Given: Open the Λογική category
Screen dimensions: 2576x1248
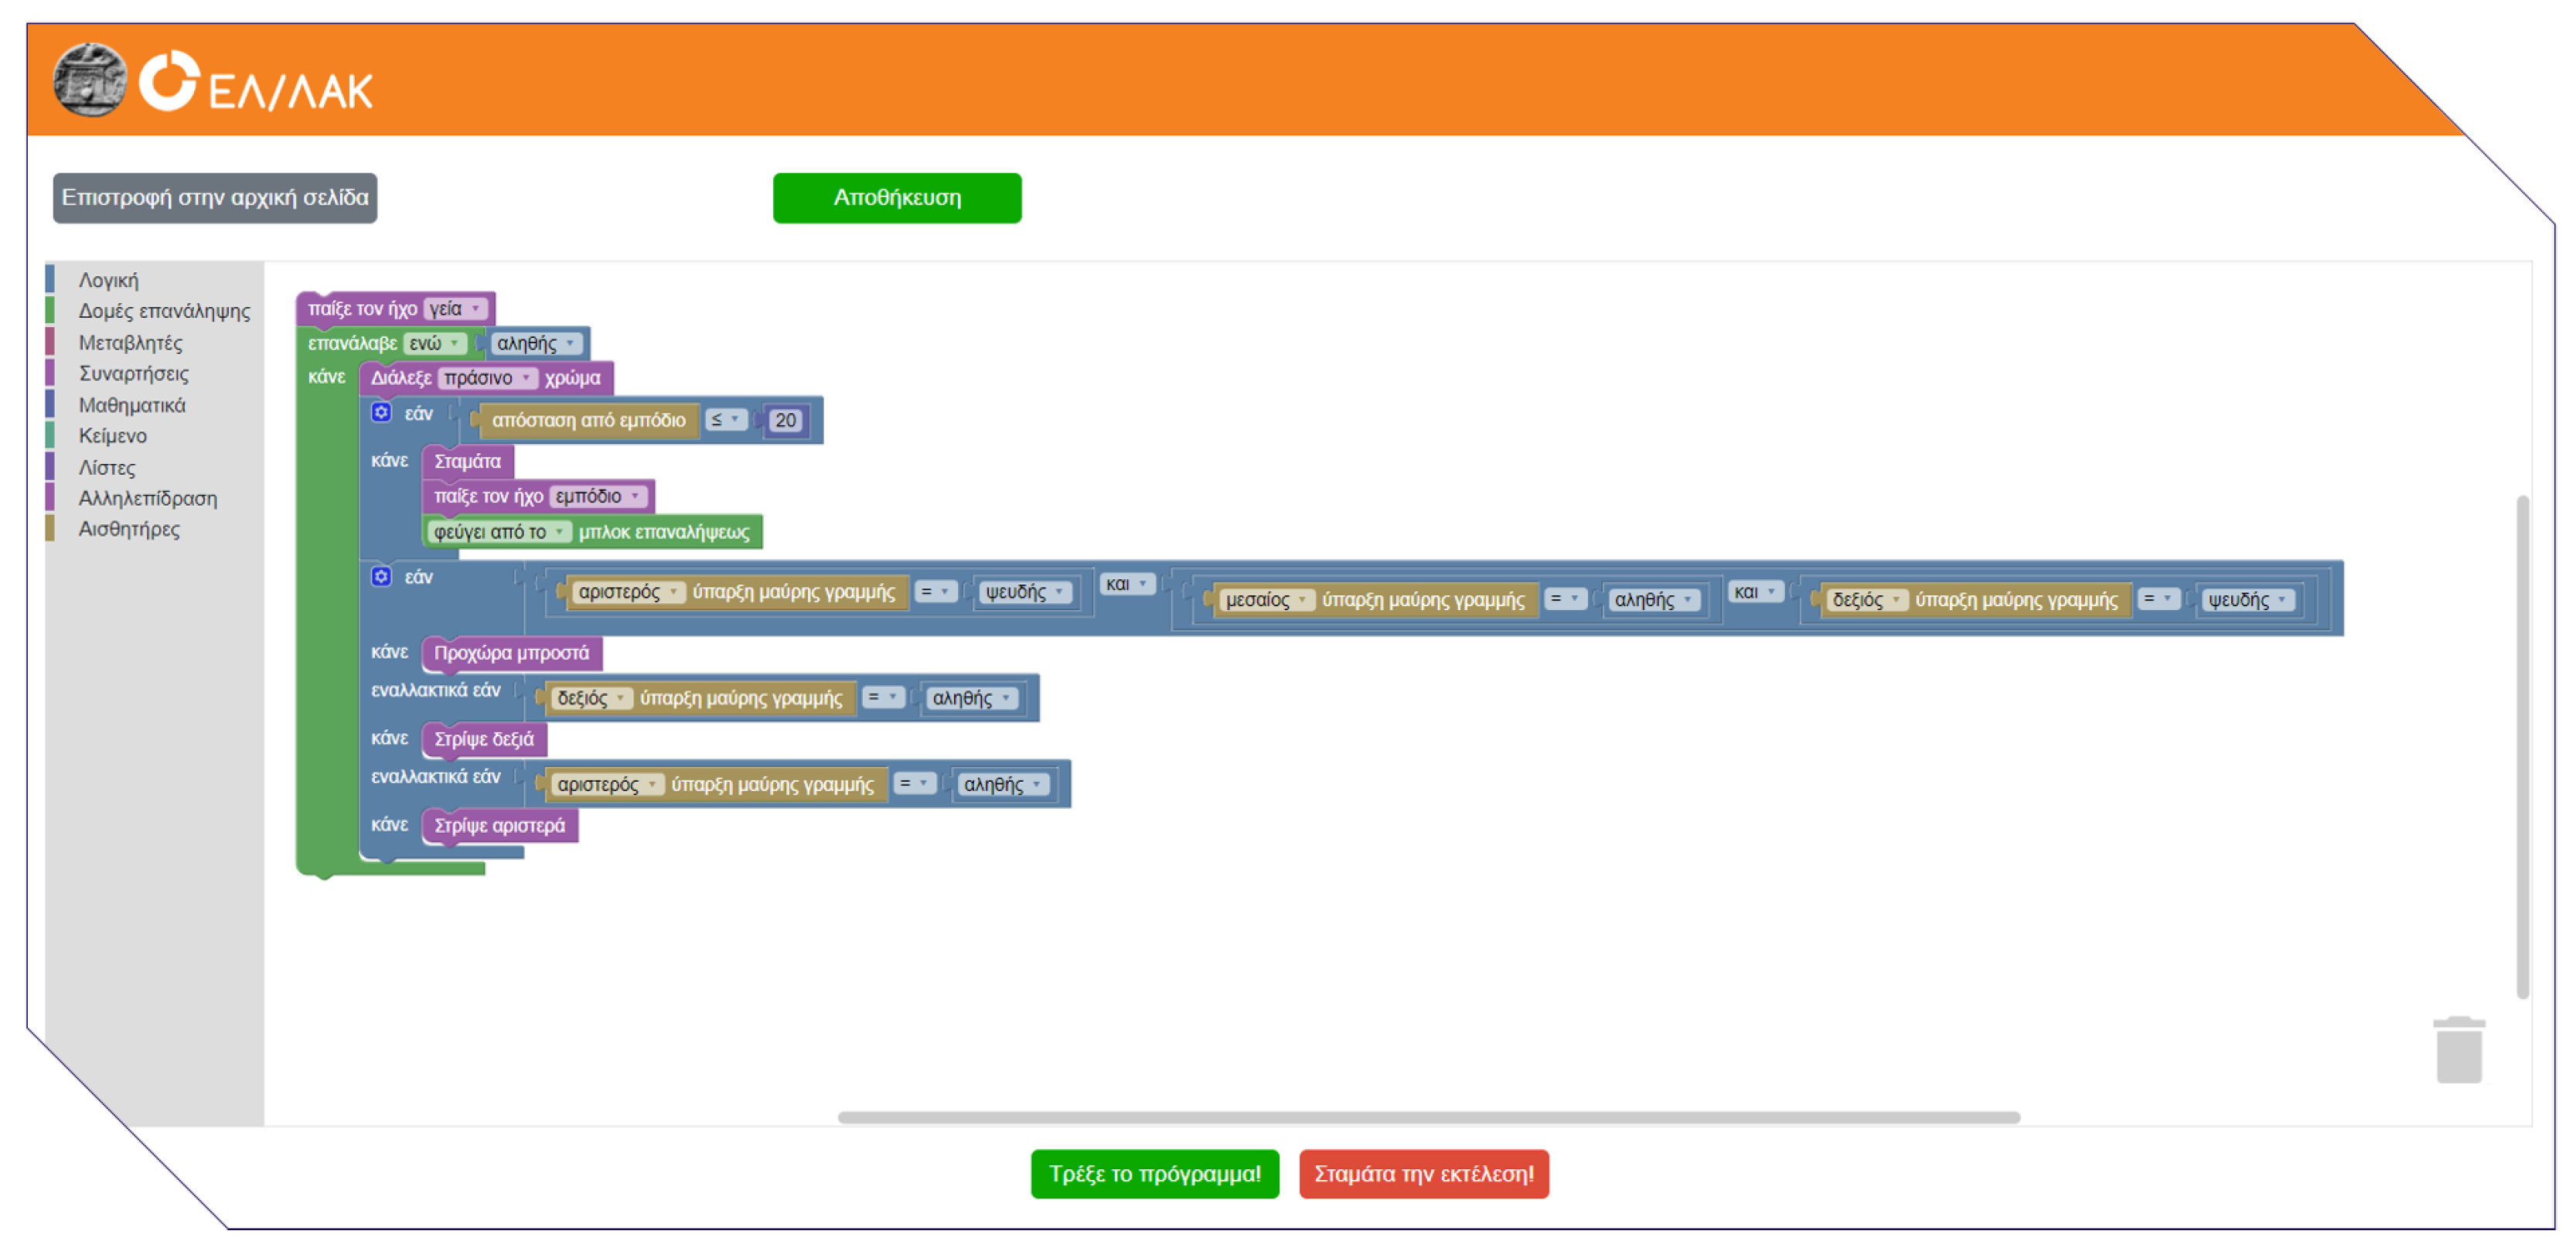Looking at the screenshot, I should pos(109,280).
